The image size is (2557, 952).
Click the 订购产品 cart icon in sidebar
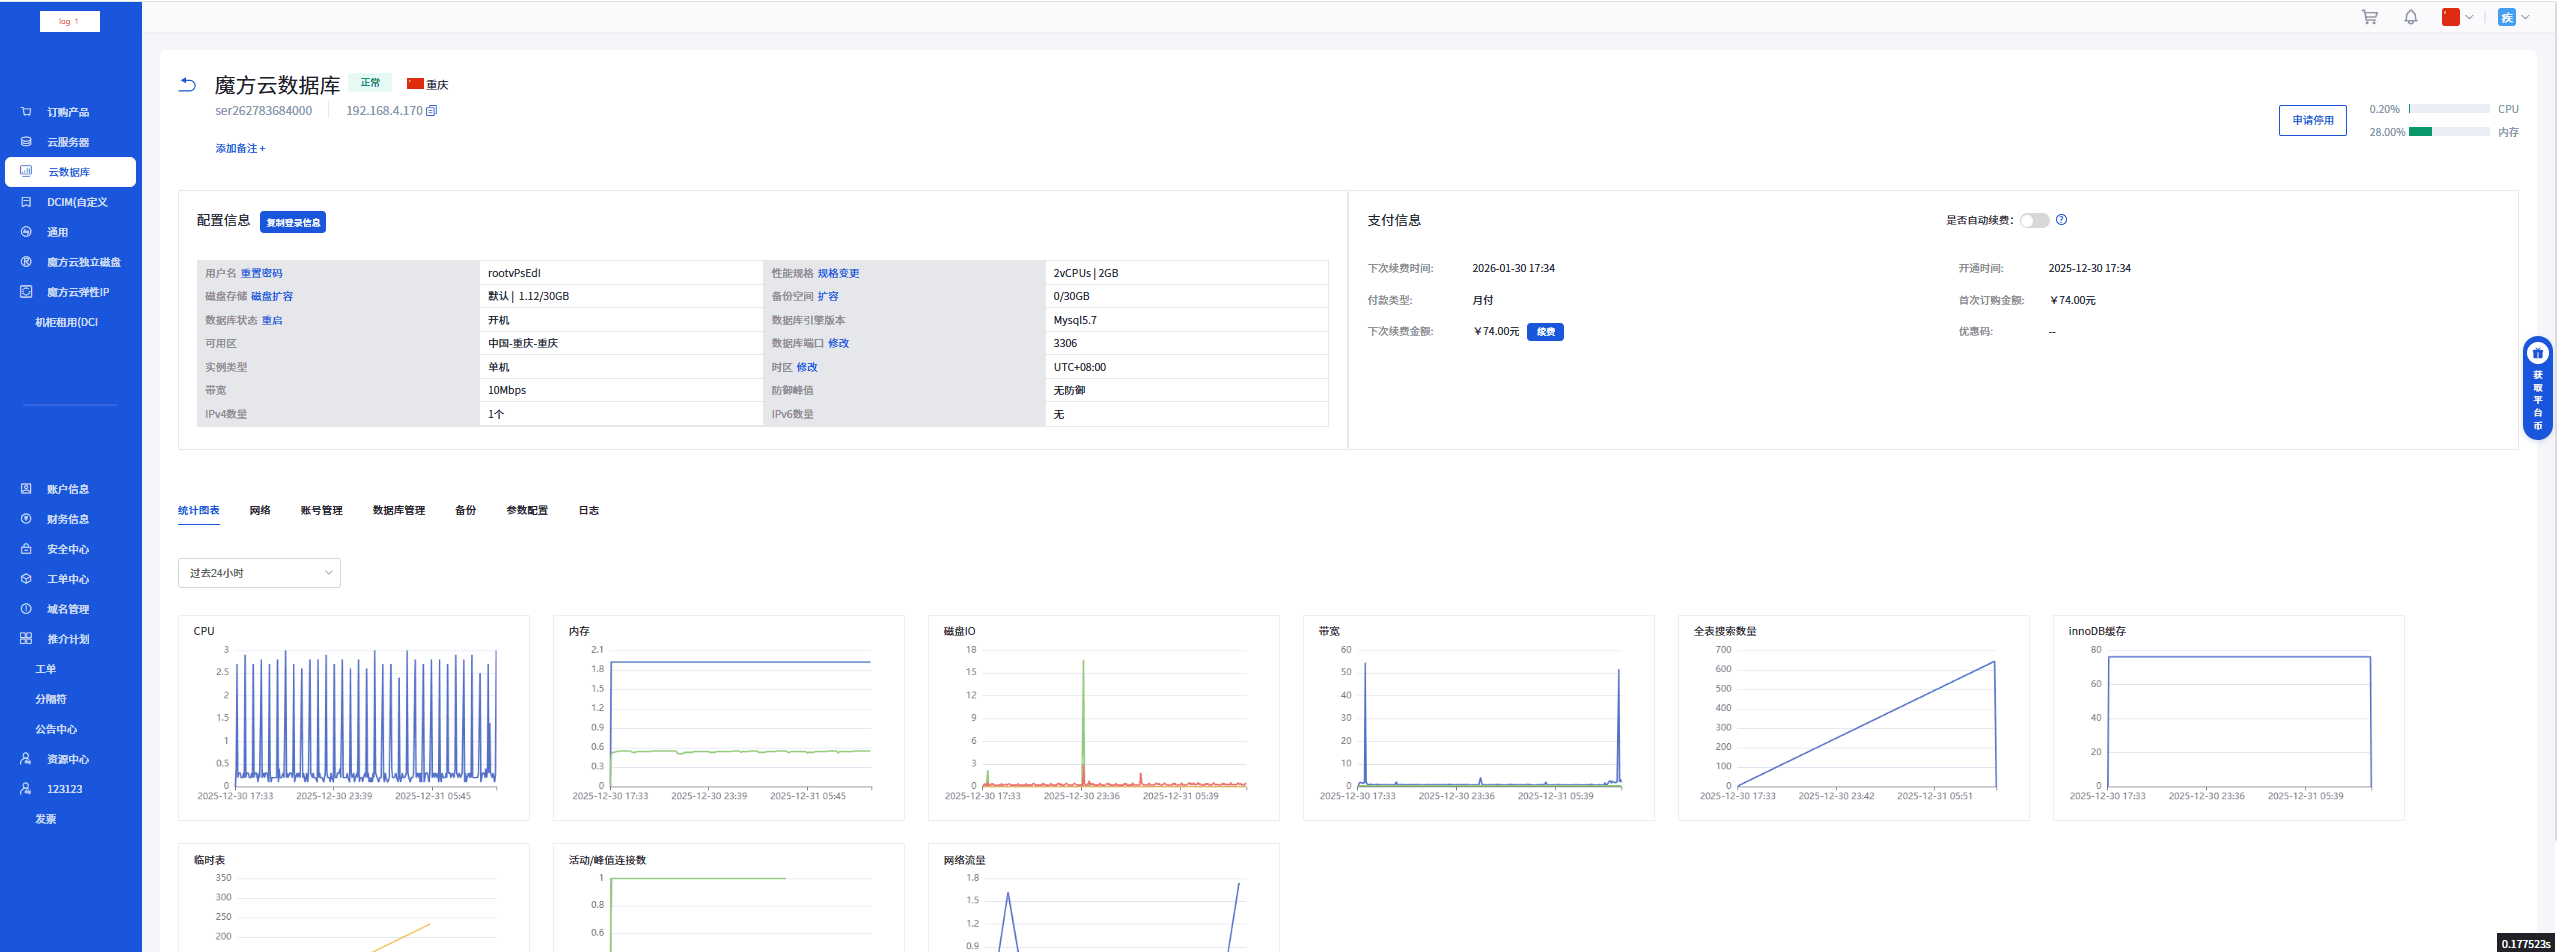click(x=26, y=112)
